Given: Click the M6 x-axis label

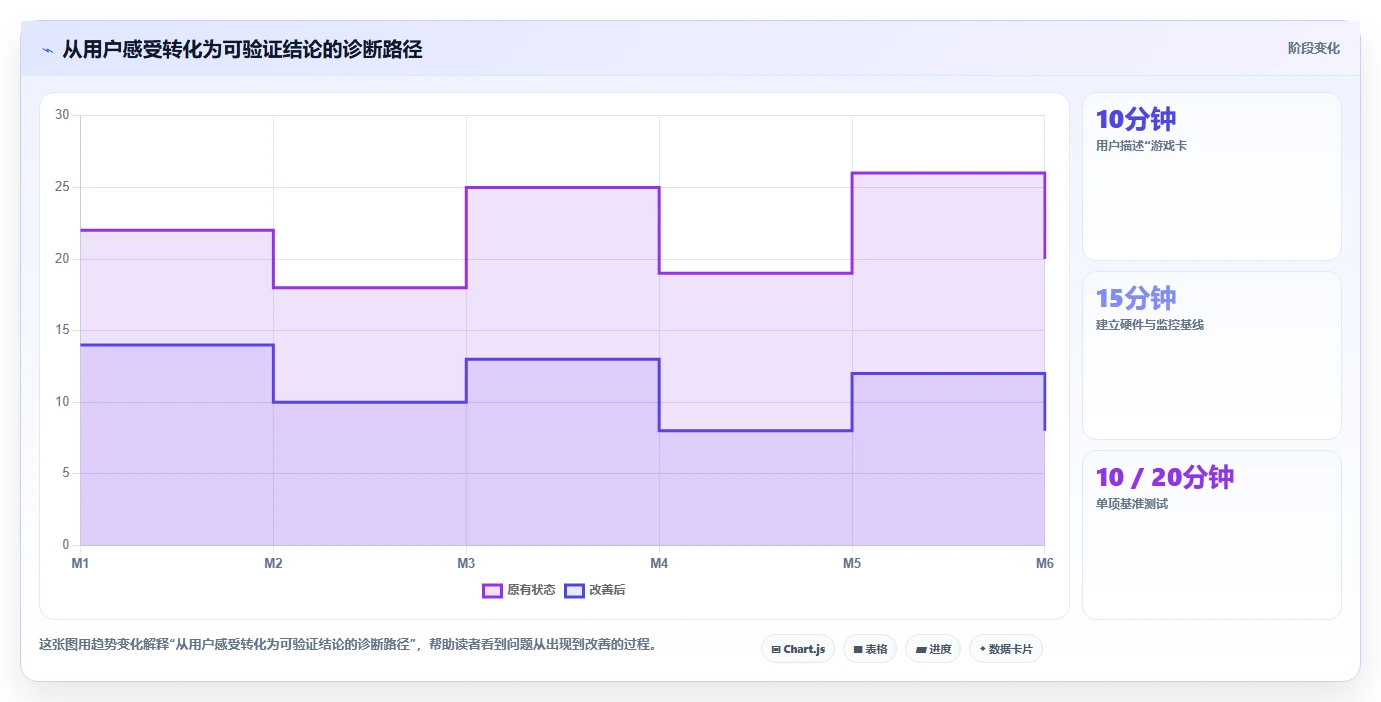Looking at the screenshot, I should pos(1044,563).
